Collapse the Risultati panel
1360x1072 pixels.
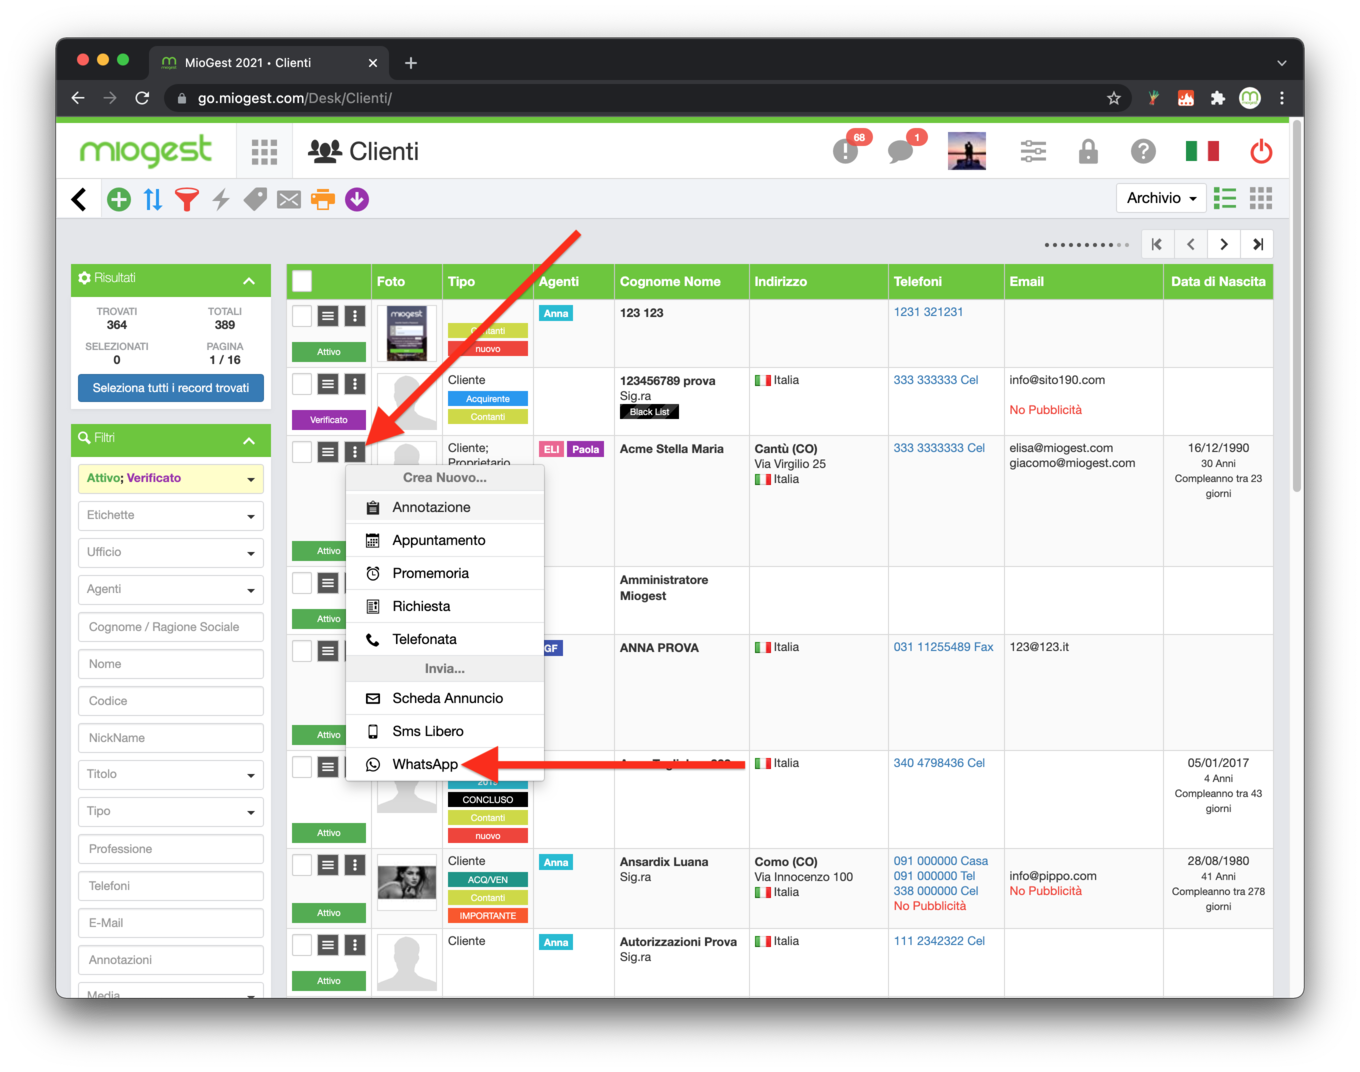coord(249,281)
